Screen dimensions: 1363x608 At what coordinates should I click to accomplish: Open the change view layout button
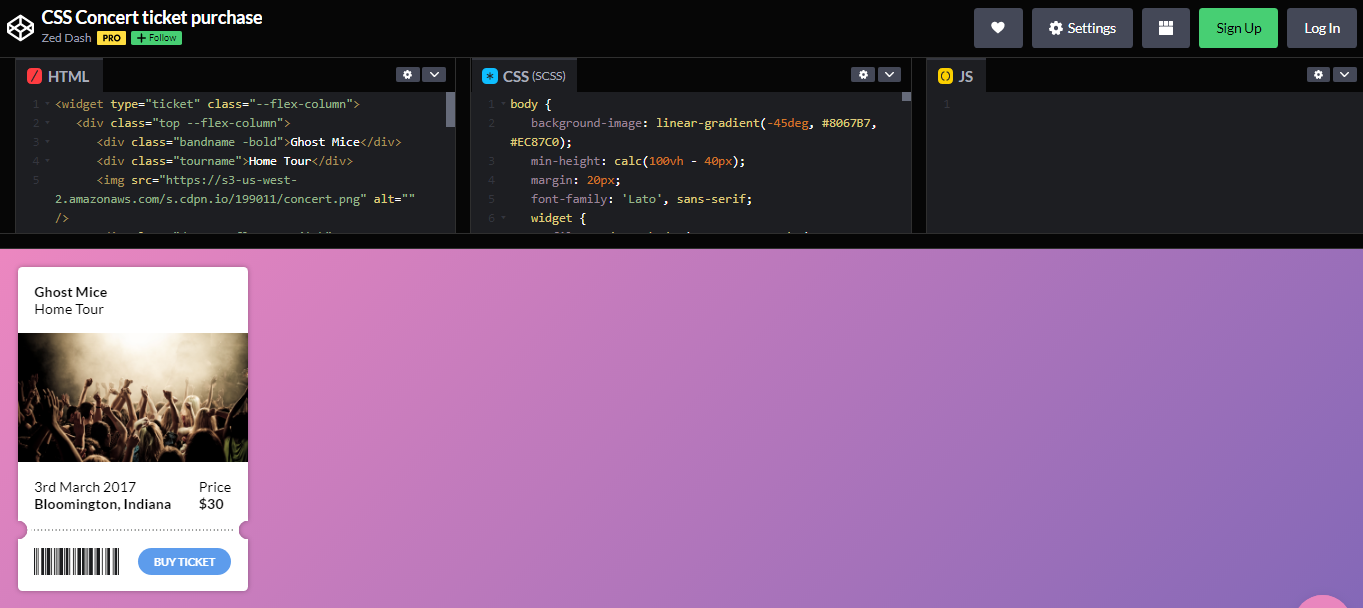pyautogui.click(x=1165, y=28)
